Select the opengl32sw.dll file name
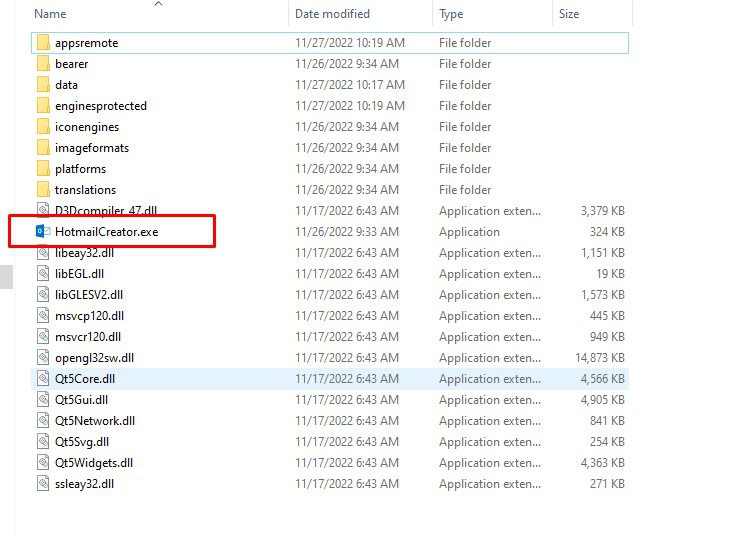Viewport: 752px width, 536px height. [x=94, y=359]
